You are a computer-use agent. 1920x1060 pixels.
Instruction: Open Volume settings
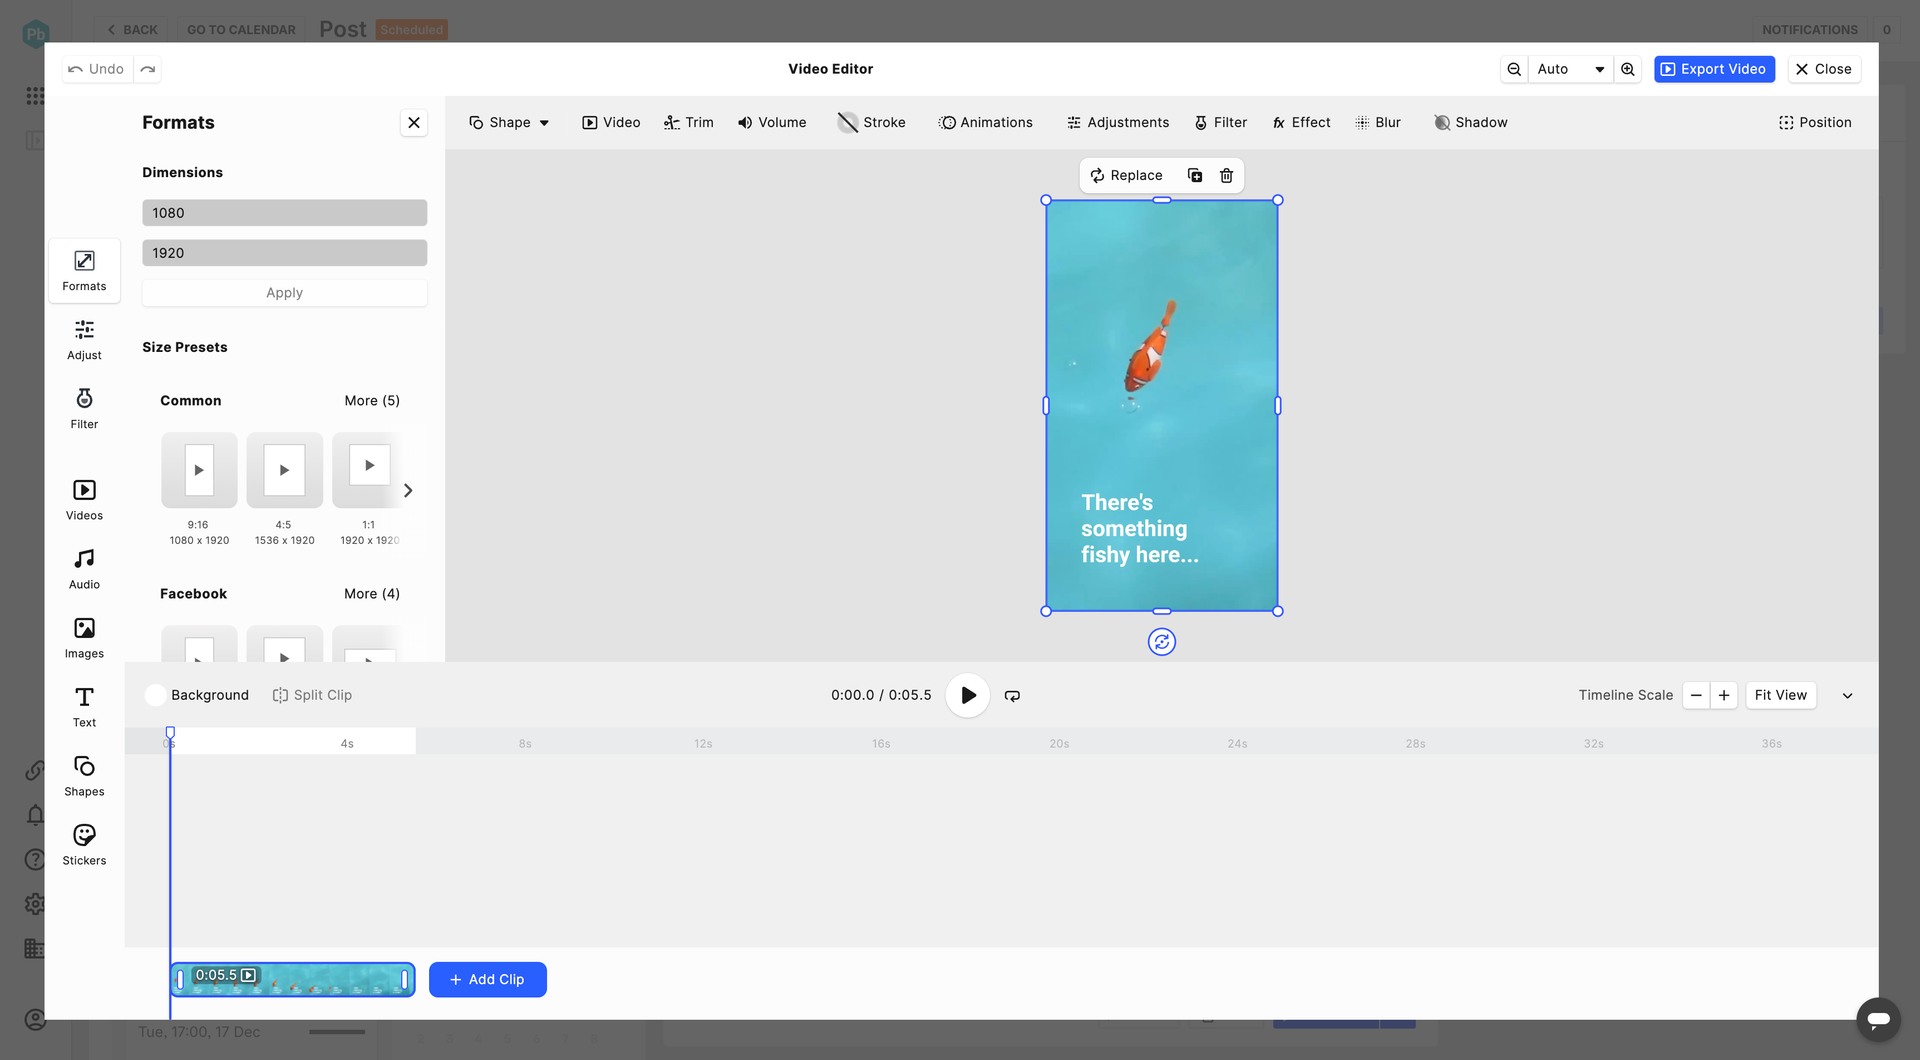tap(772, 123)
